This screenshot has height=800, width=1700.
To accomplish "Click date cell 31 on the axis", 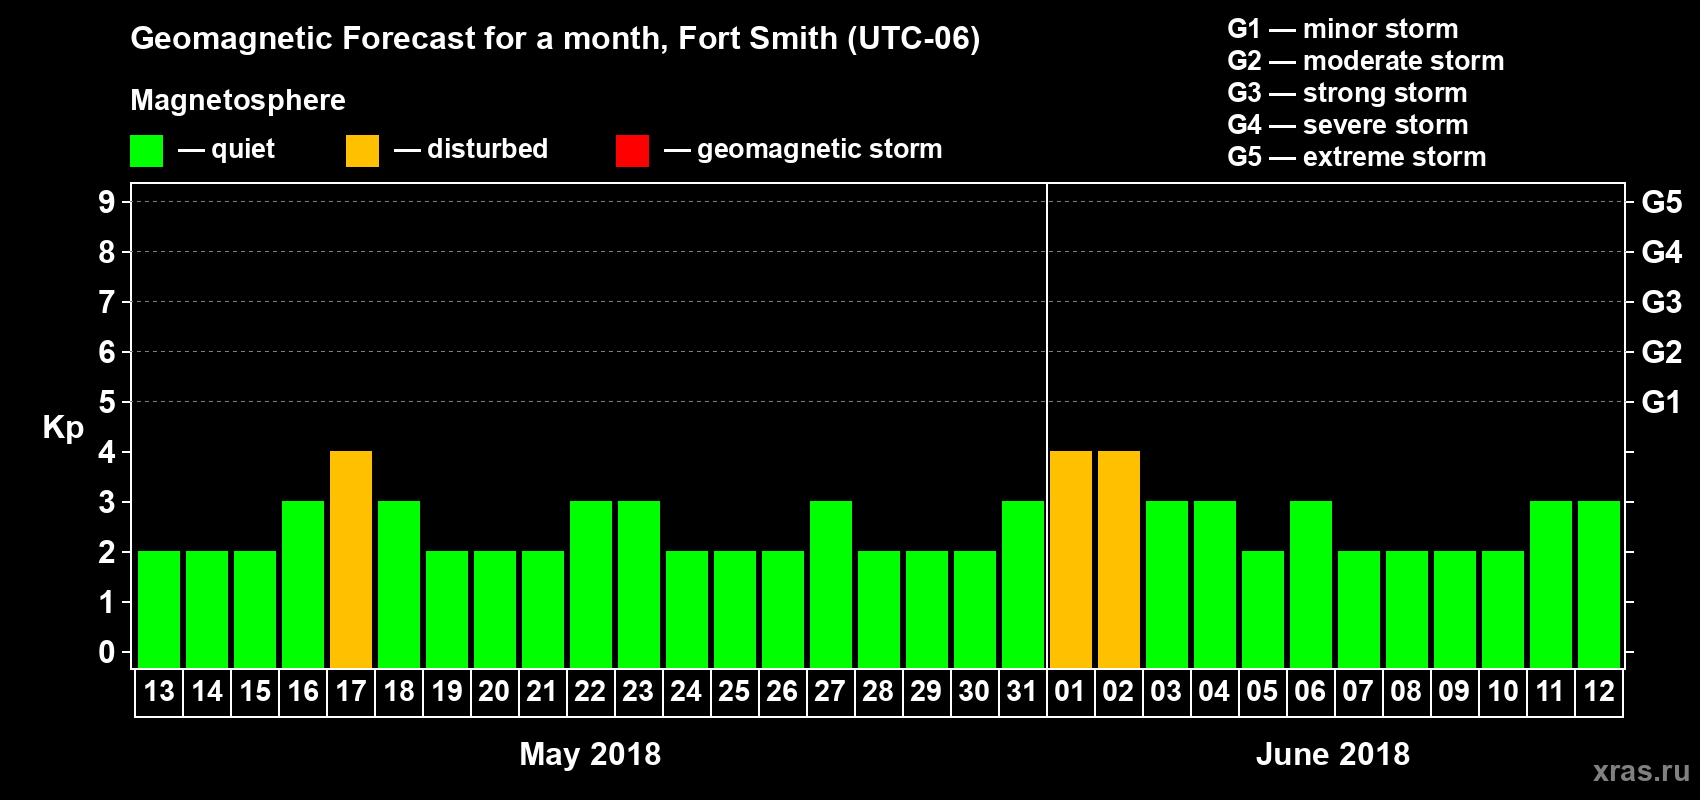I will click(1023, 692).
